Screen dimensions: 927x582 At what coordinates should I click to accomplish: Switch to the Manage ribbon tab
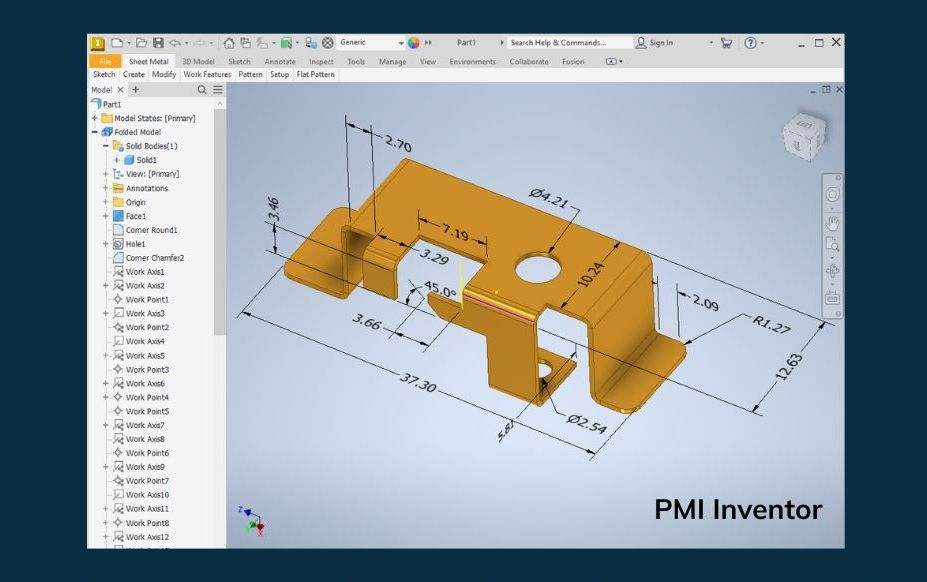[393, 62]
